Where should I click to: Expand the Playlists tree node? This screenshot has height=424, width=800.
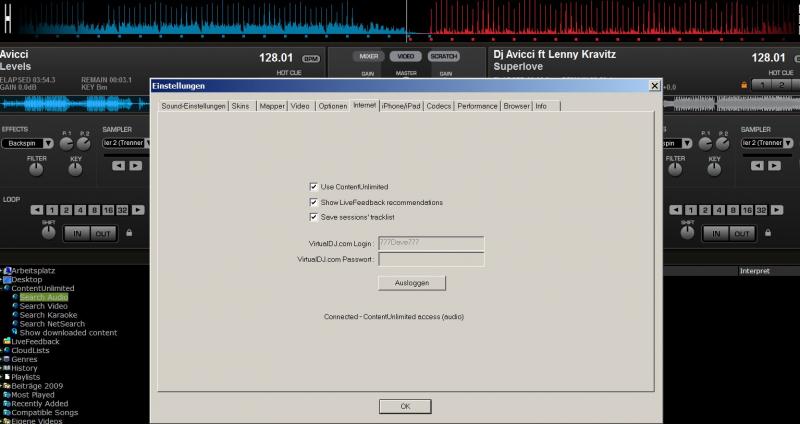2,377
